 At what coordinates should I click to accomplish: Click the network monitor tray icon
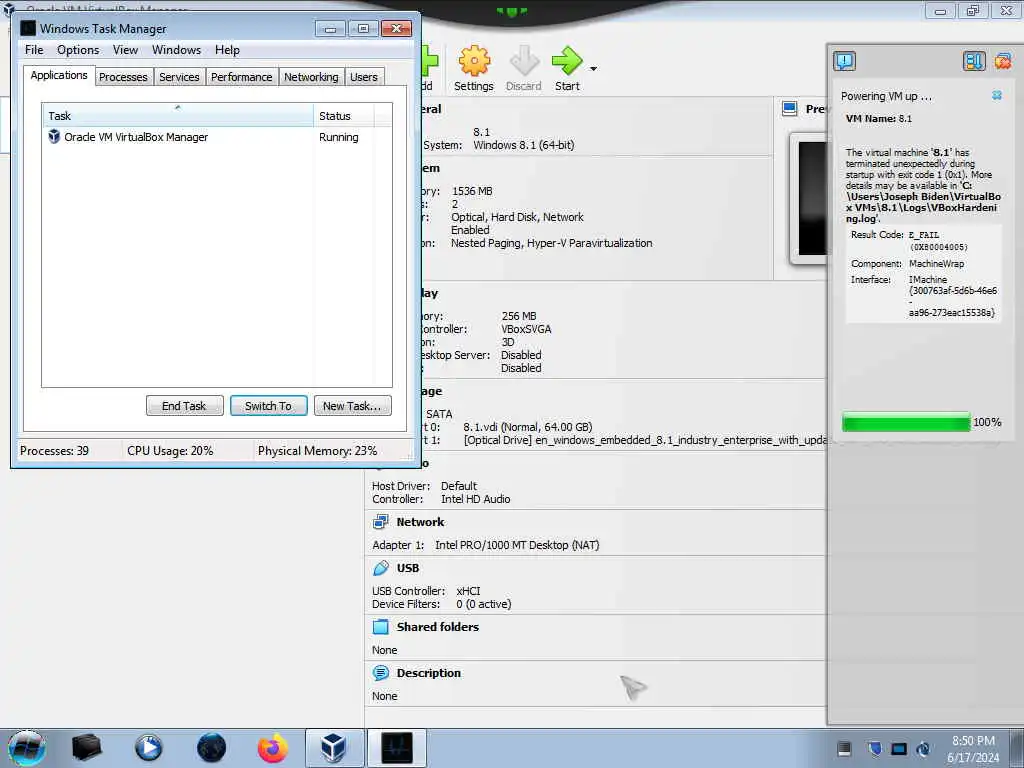click(899, 748)
